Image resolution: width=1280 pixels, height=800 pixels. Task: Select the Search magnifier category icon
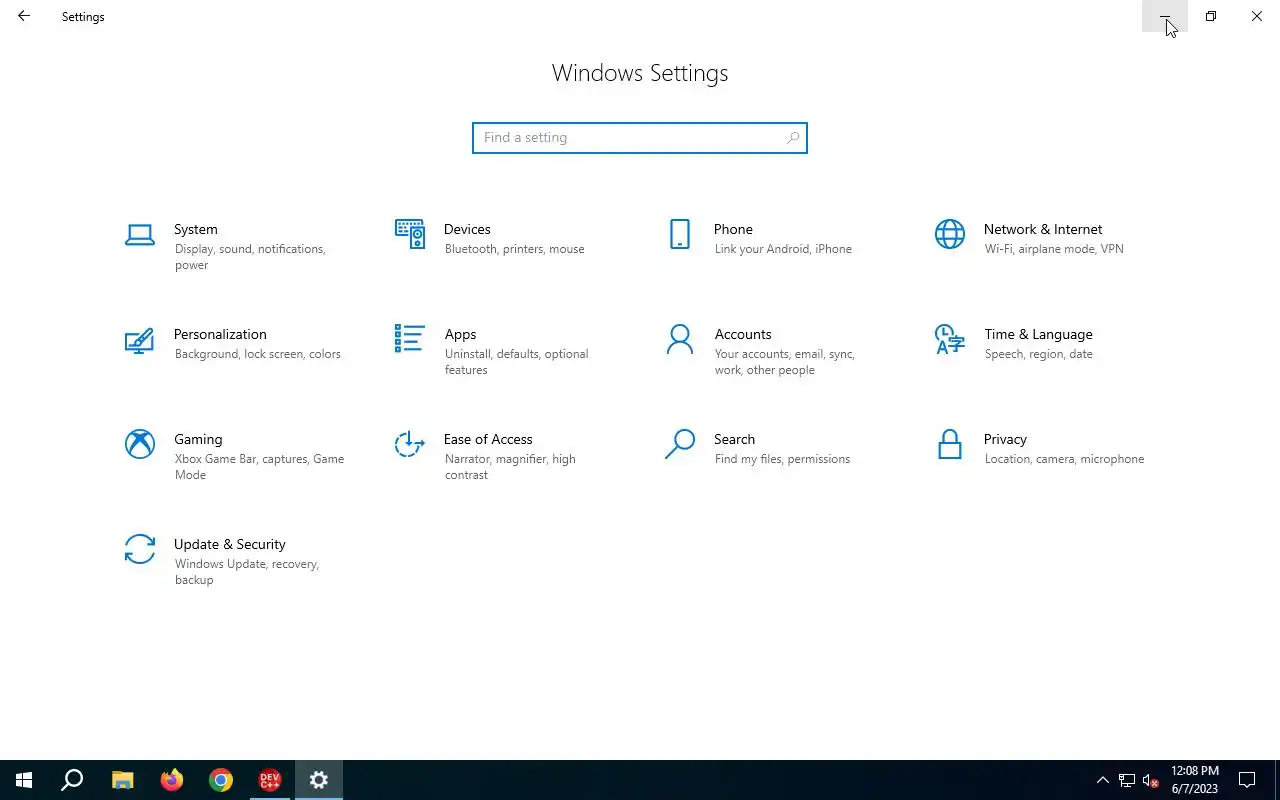click(680, 444)
